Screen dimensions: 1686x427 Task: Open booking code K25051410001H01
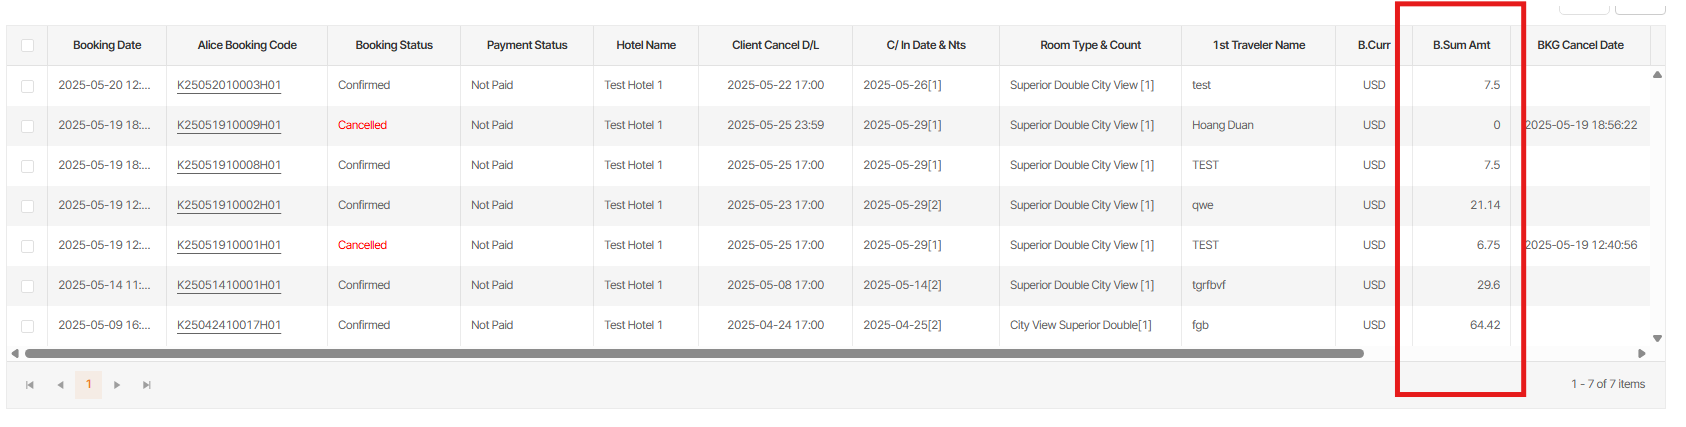pos(229,285)
